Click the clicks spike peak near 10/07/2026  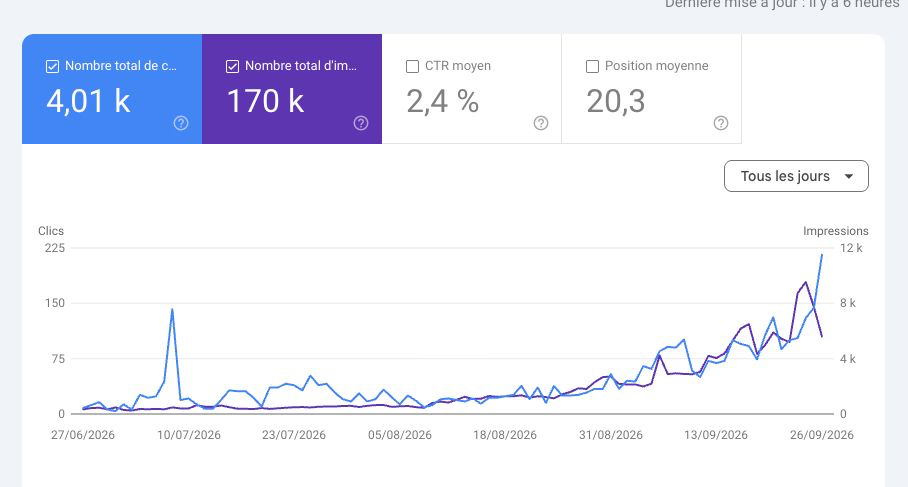coord(172,310)
